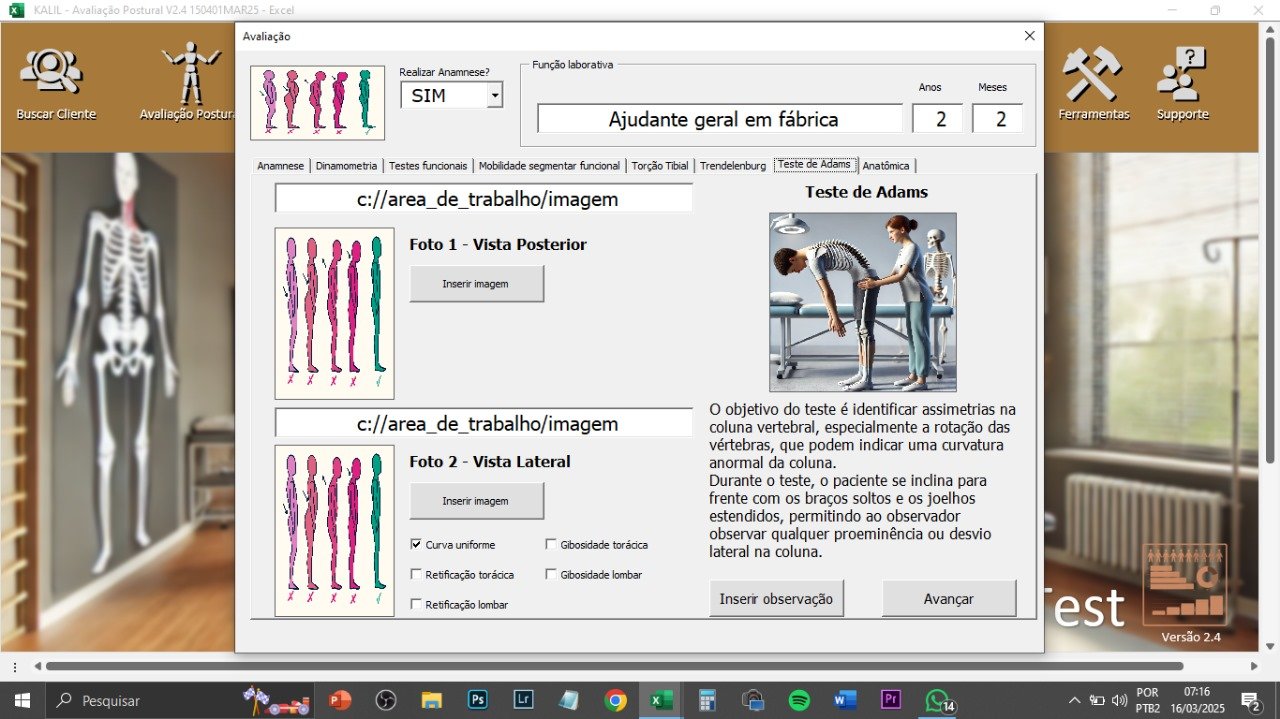
Task: Uncheck the Curva uniforme checkbox
Action: (x=416, y=545)
